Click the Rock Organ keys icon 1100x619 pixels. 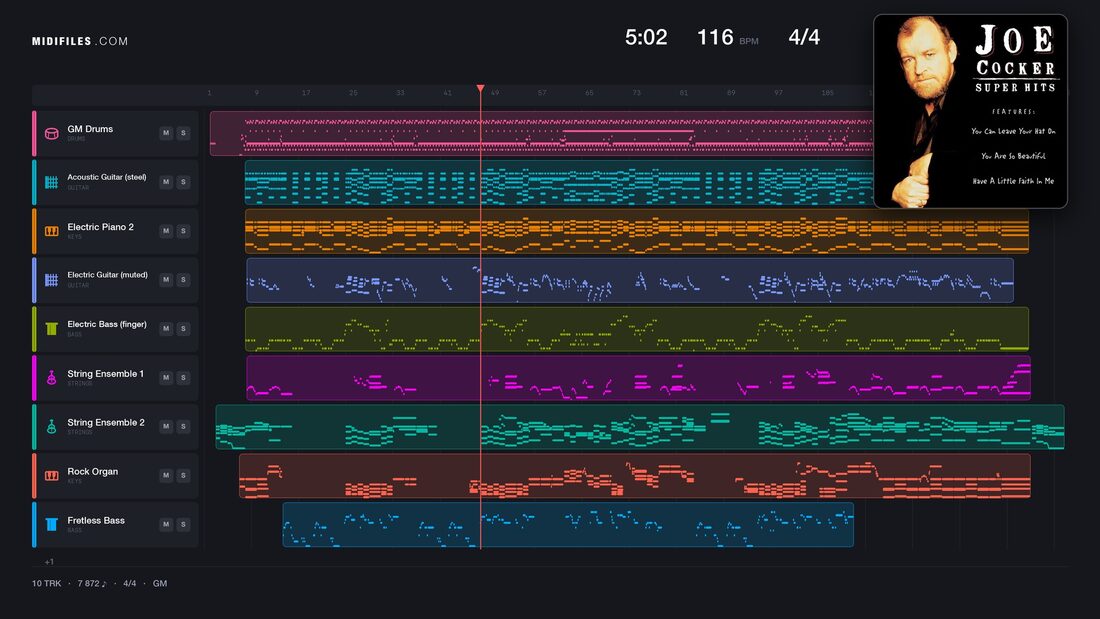pos(51,475)
